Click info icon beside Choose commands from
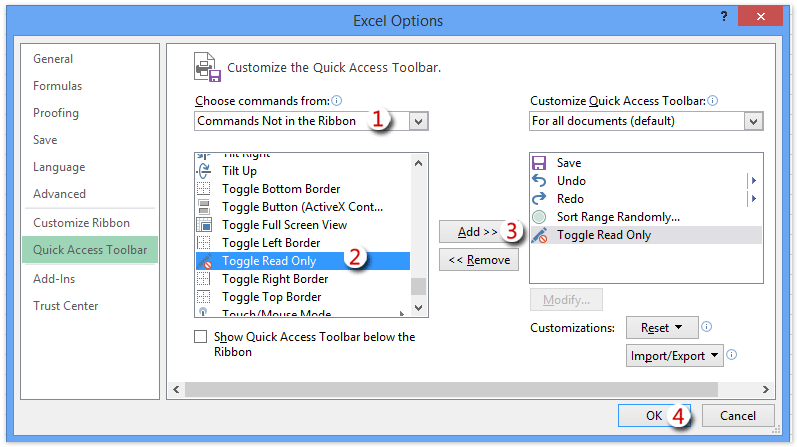The width and height of the screenshot is (797, 447). tap(337, 101)
